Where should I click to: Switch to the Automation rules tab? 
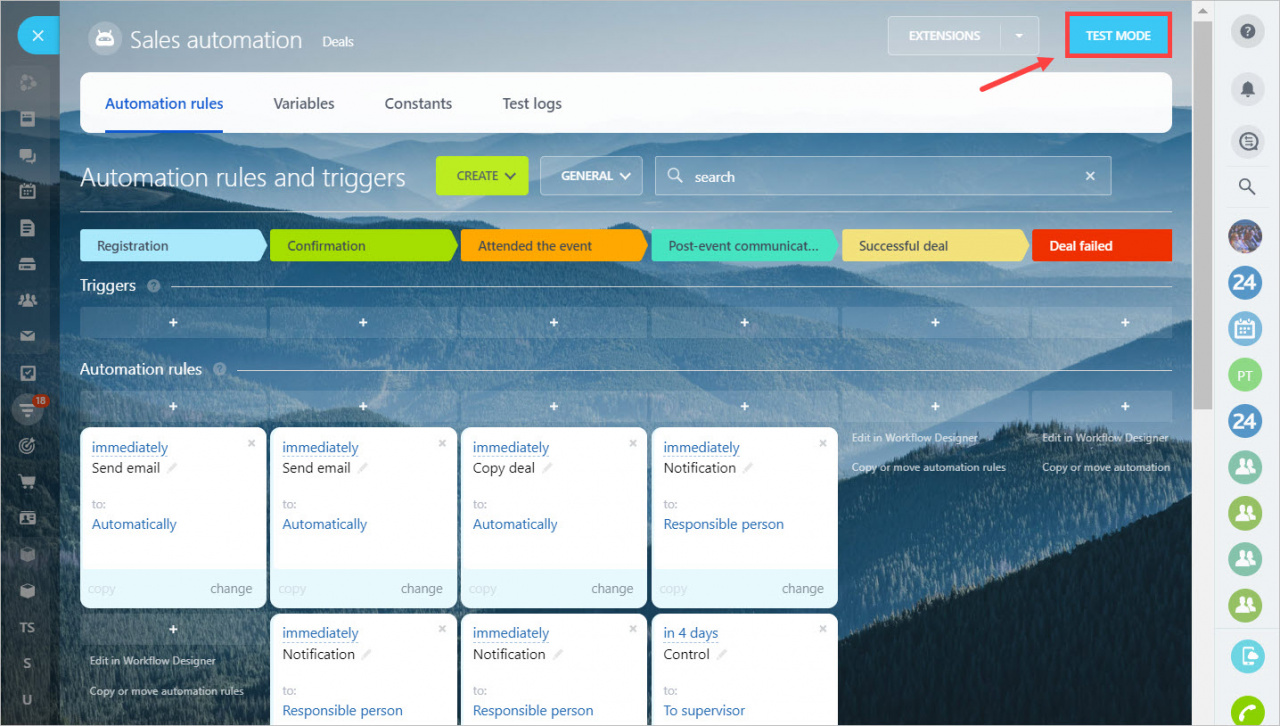coord(164,103)
